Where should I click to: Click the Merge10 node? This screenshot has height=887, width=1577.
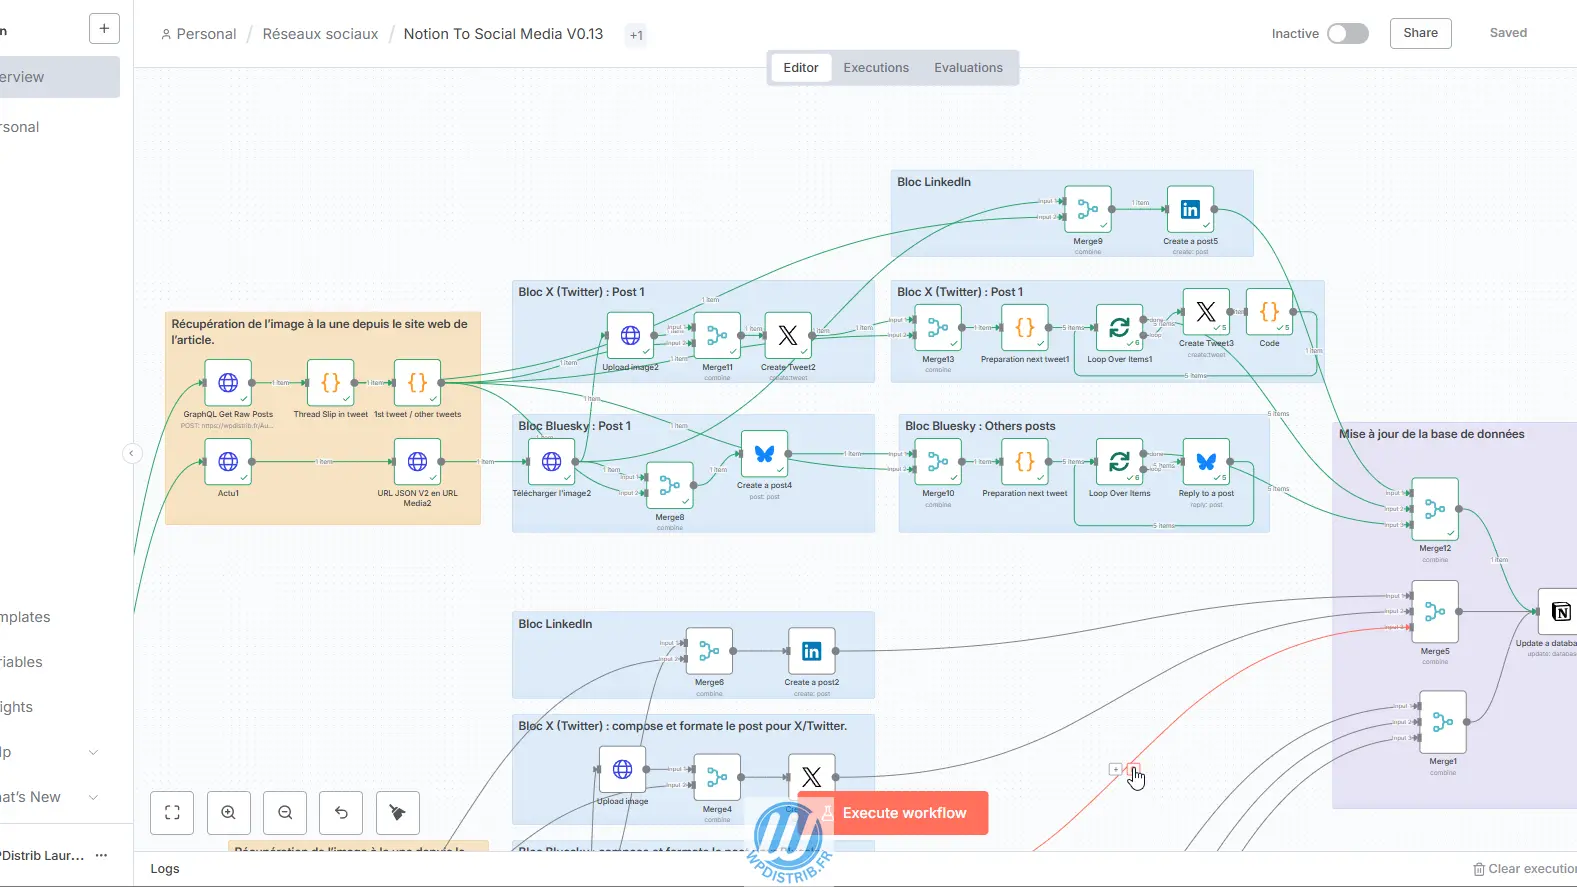pyautogui.click(x=938, y=461)
